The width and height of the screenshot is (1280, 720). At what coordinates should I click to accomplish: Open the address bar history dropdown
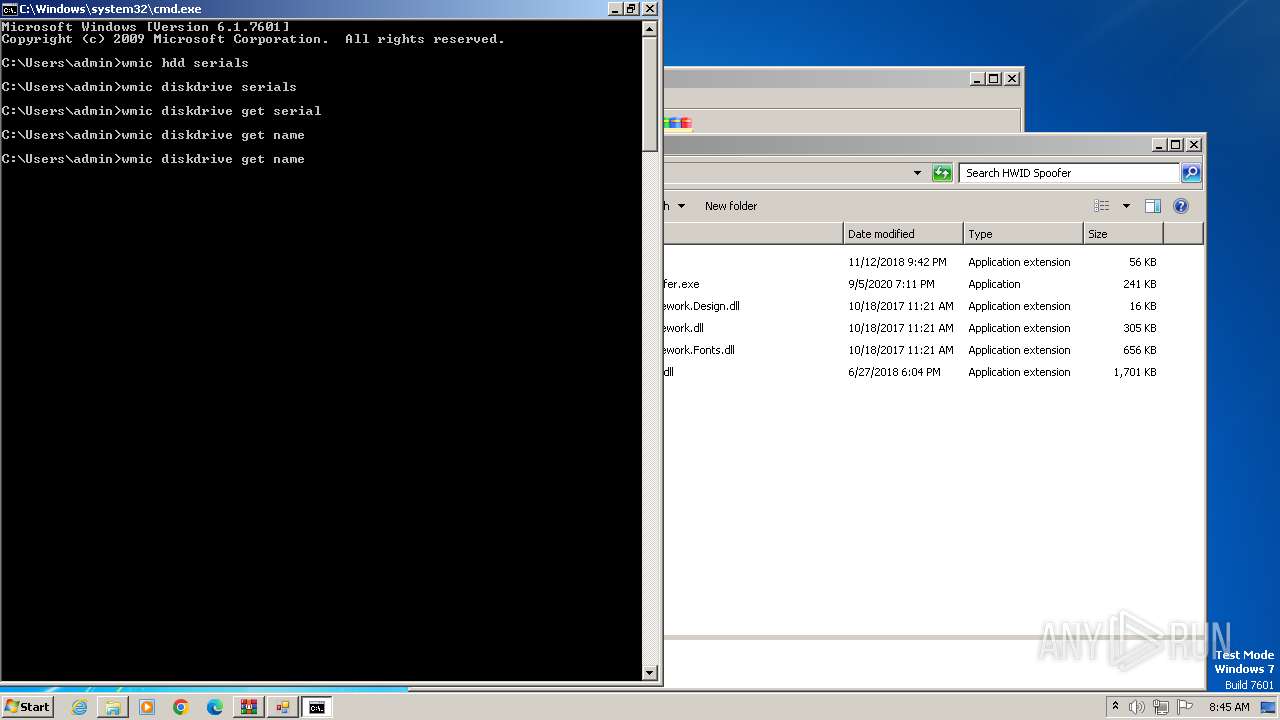(918, 173)
